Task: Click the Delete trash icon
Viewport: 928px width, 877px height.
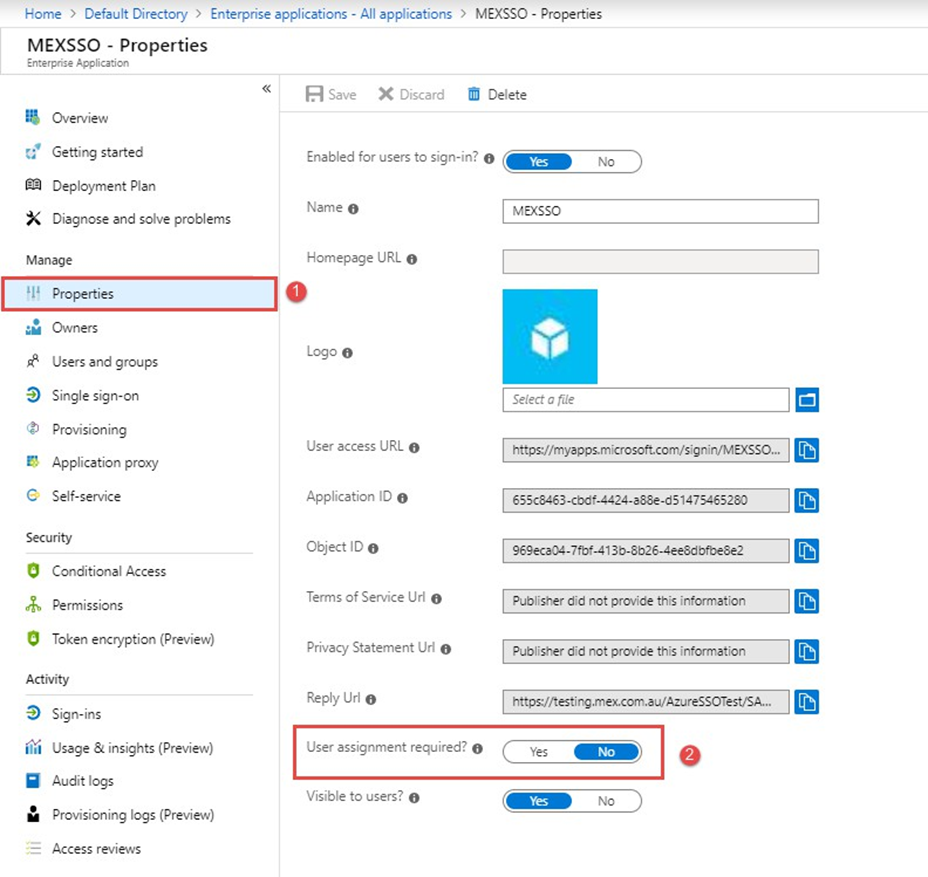Action: click(x=474, y=94)
